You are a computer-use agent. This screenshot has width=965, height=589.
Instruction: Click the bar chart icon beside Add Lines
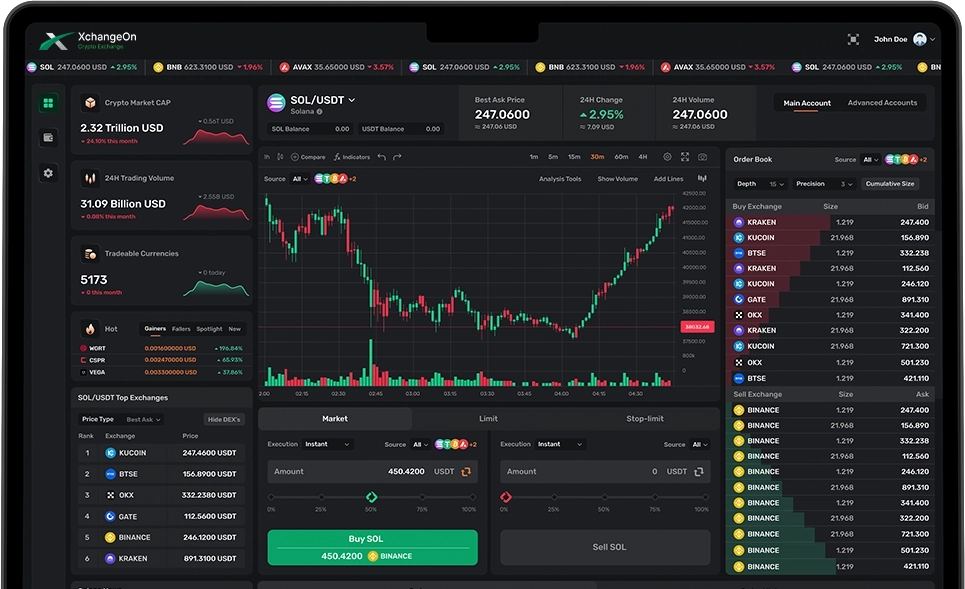point(702,178)
